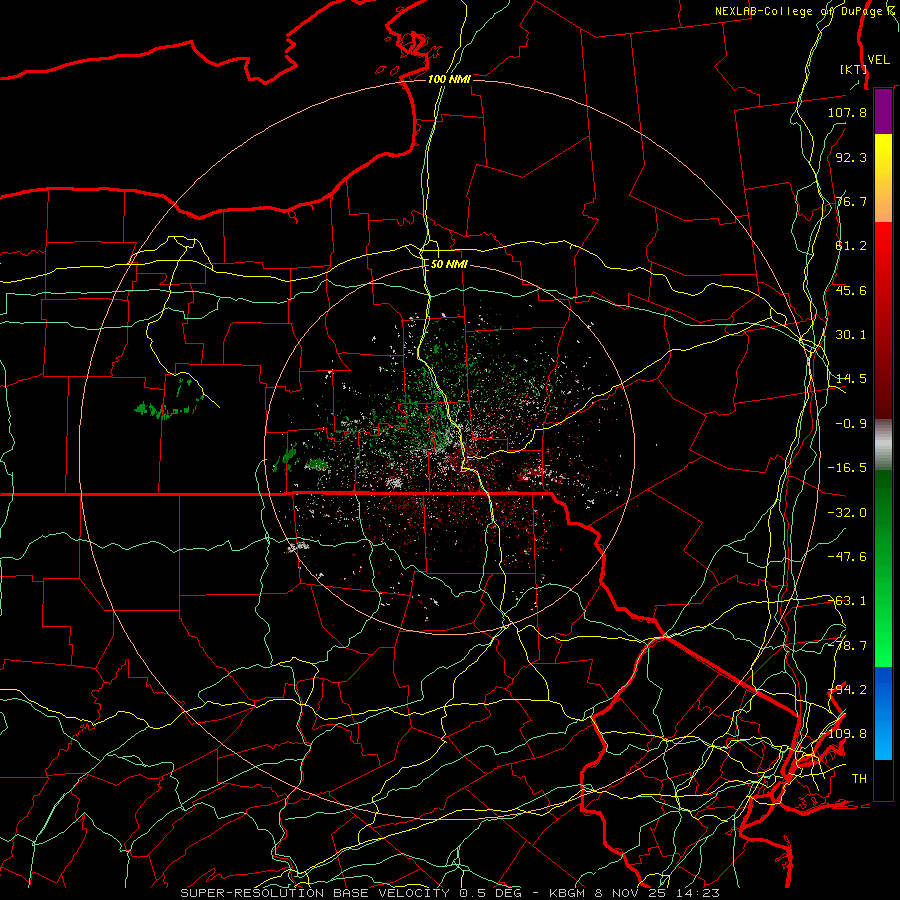Screen dimensions: 900x900
Task: Click the -94.2 legend value
Action: (847, 690)
